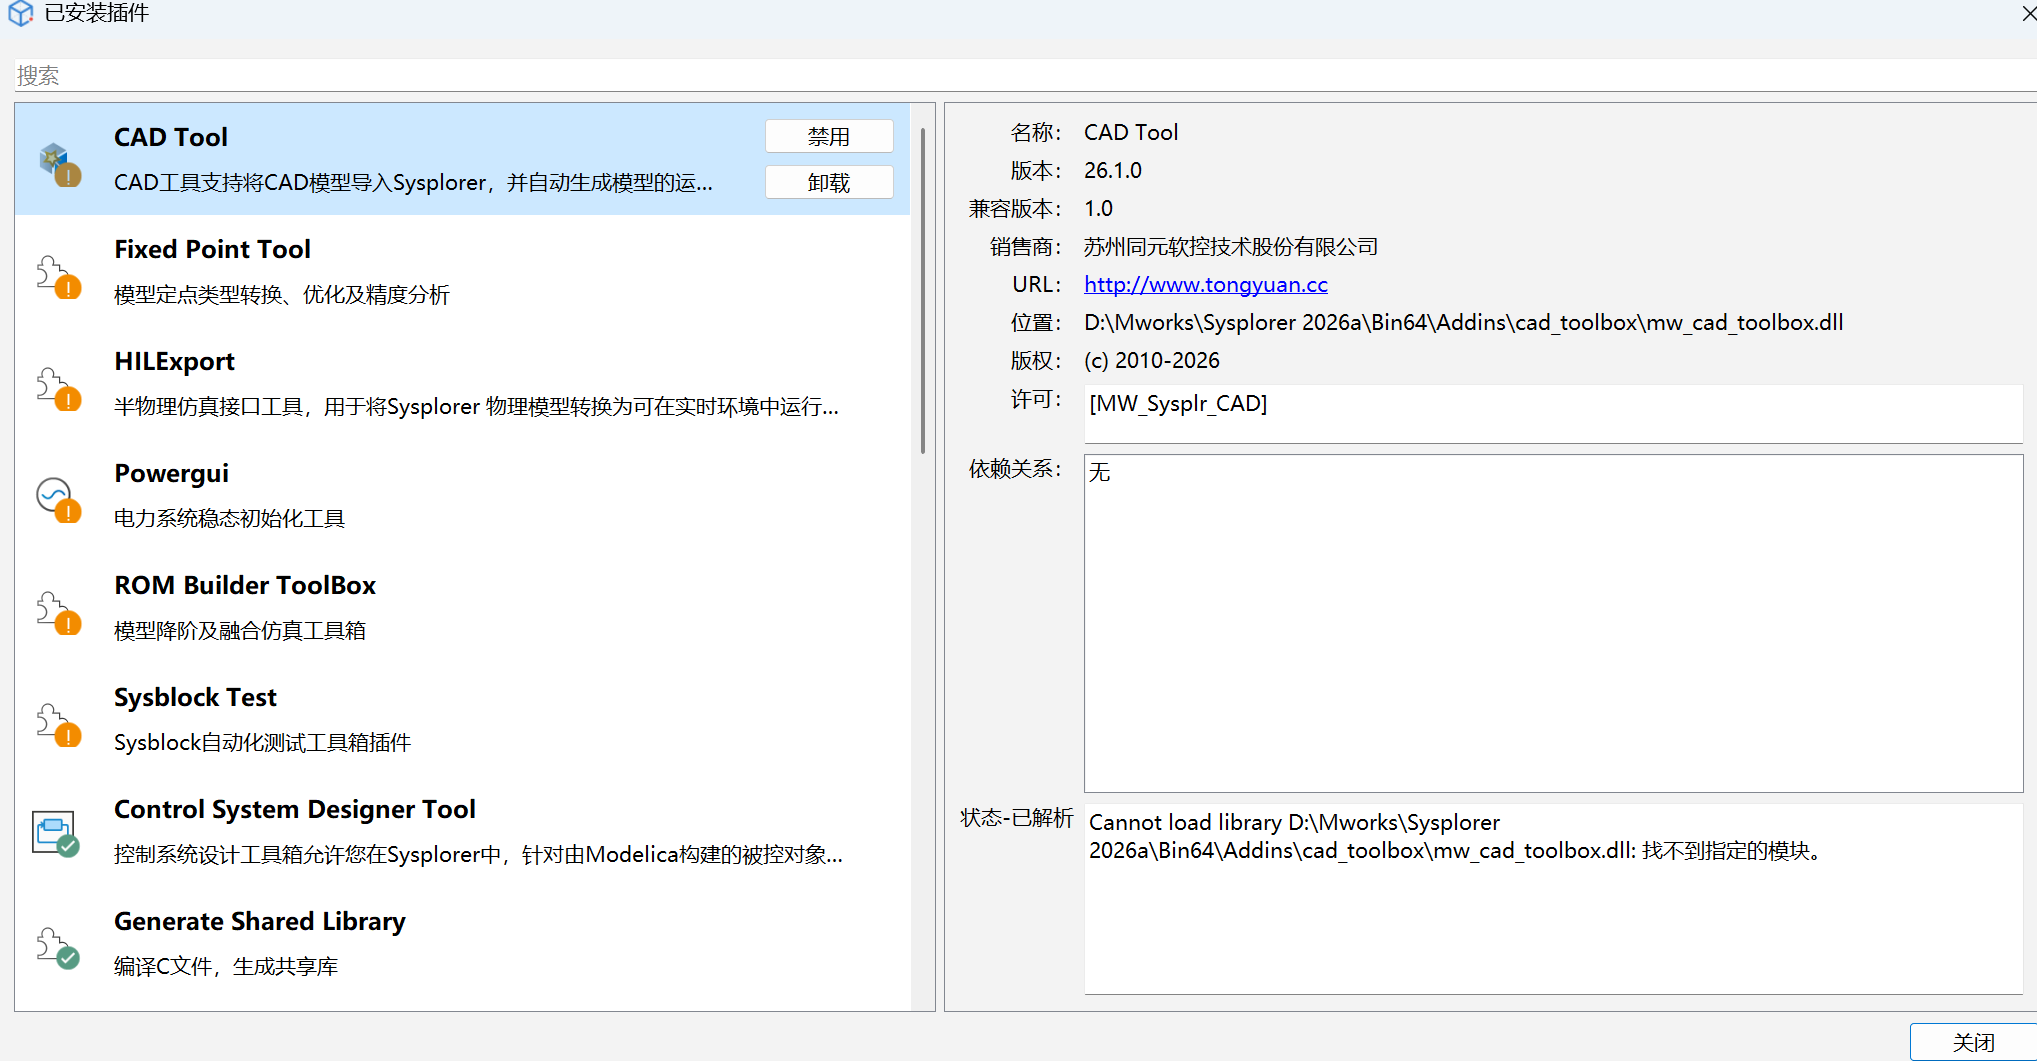
Task: Select the Sysblock Test plugin name
Action: [x=195, y=697]
